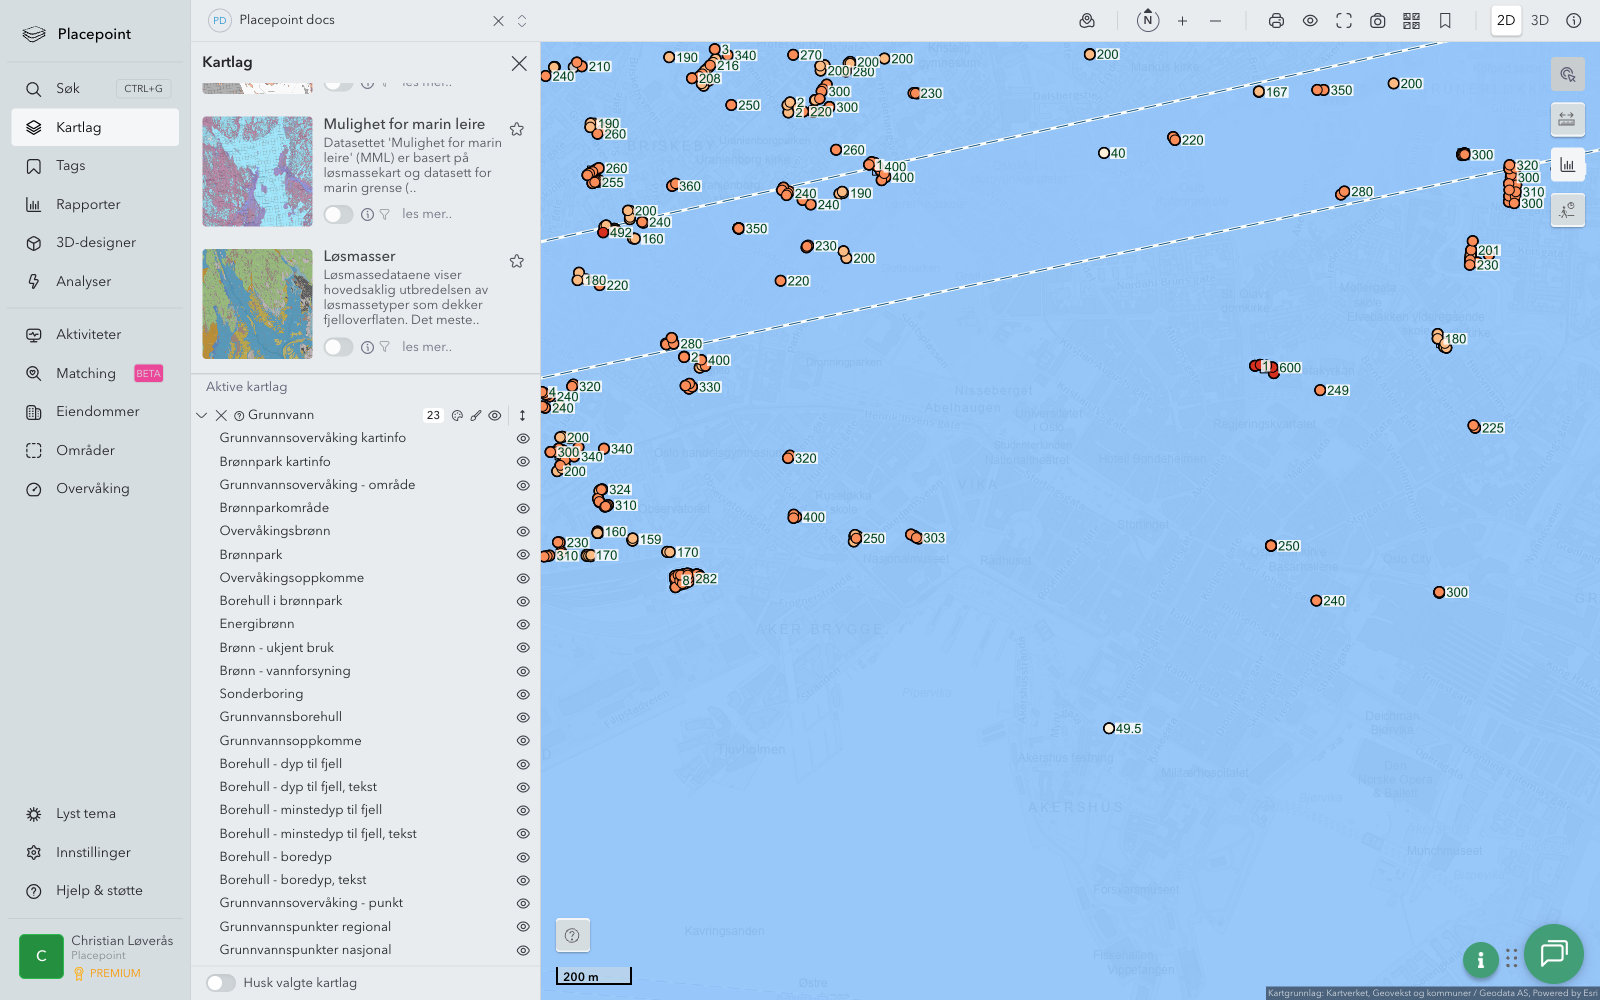
Task: Click the print icon in top toolbar
Action: (1276, 21)
